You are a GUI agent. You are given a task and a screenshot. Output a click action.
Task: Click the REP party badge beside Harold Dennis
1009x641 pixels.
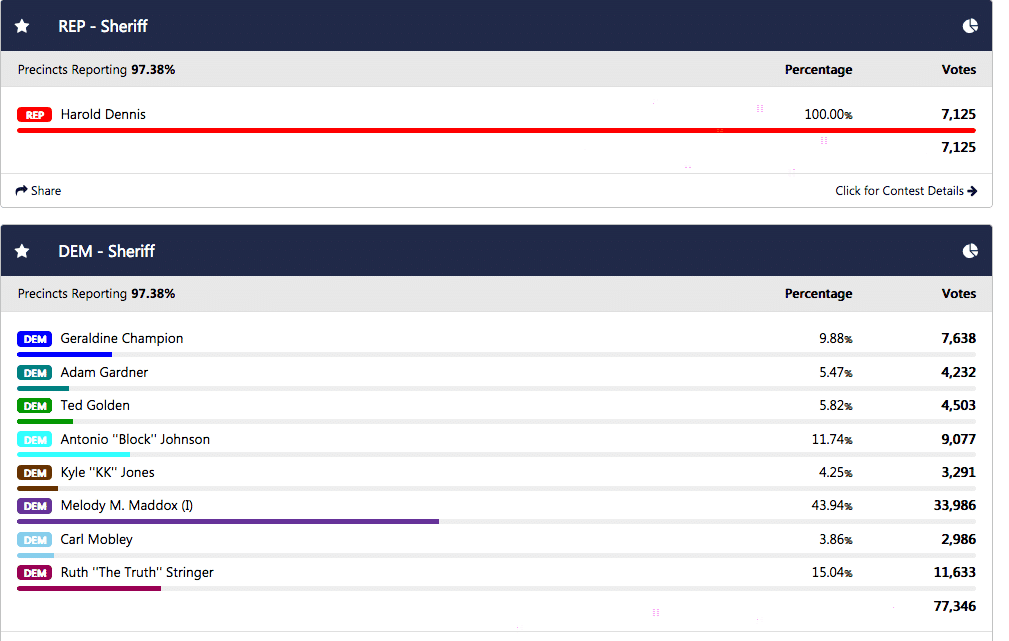tap(34, 115)
